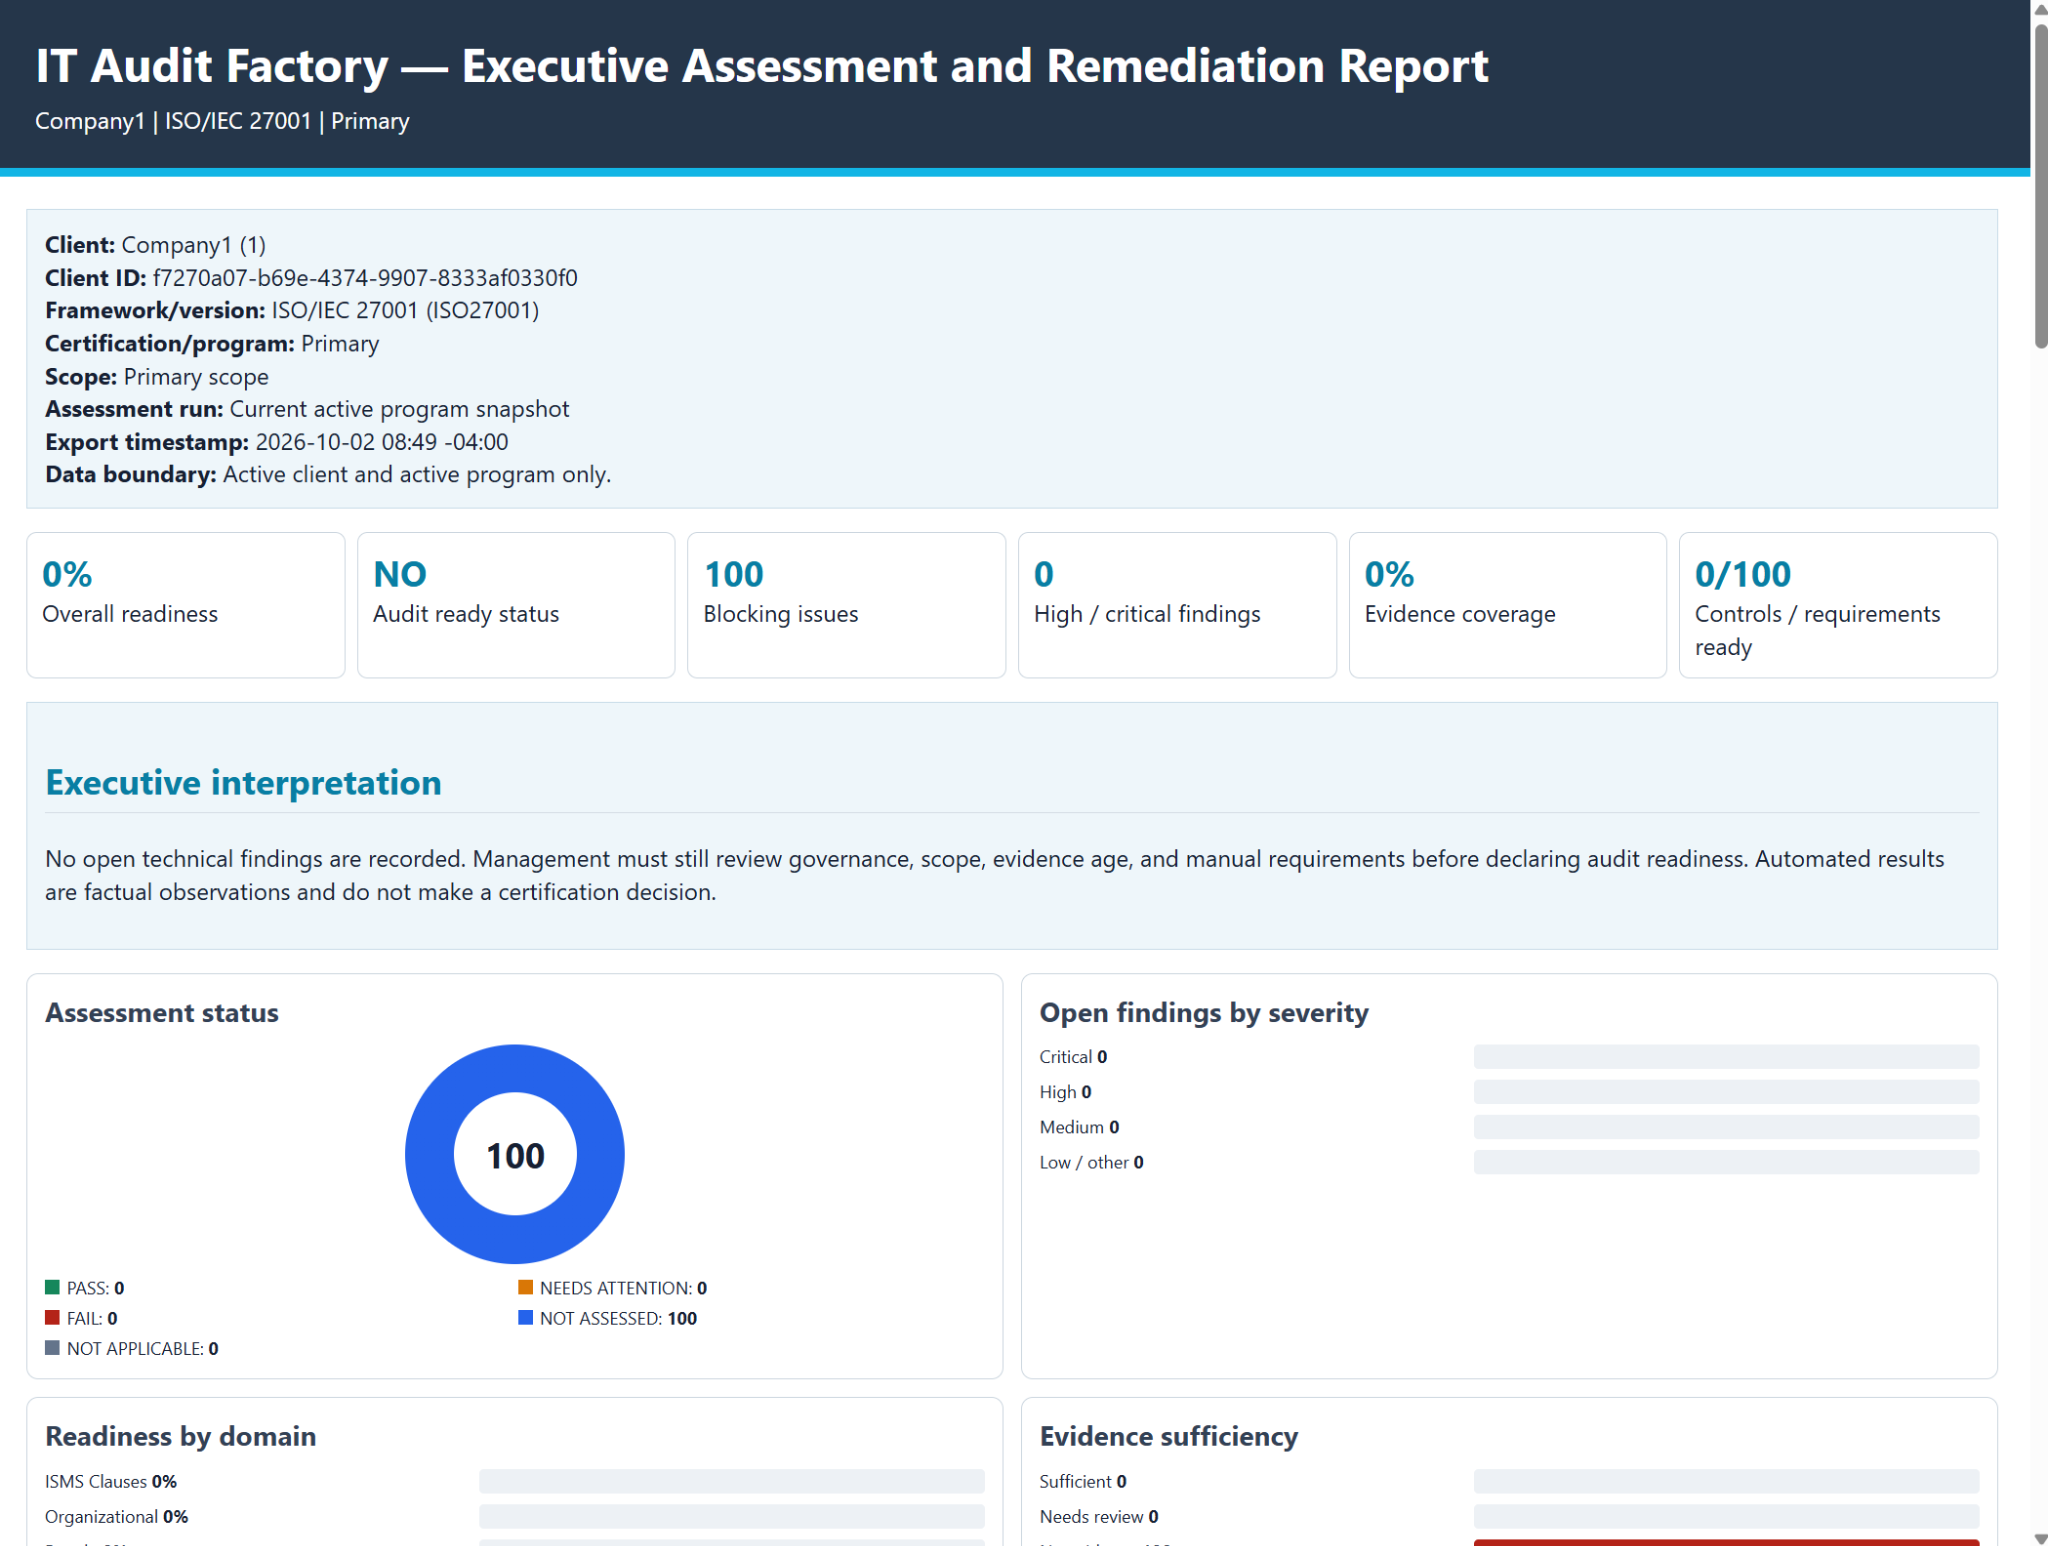Click the Overall readiness 0% card
This screenshot has width=2048, height=1546.
[x=186, y=605]
